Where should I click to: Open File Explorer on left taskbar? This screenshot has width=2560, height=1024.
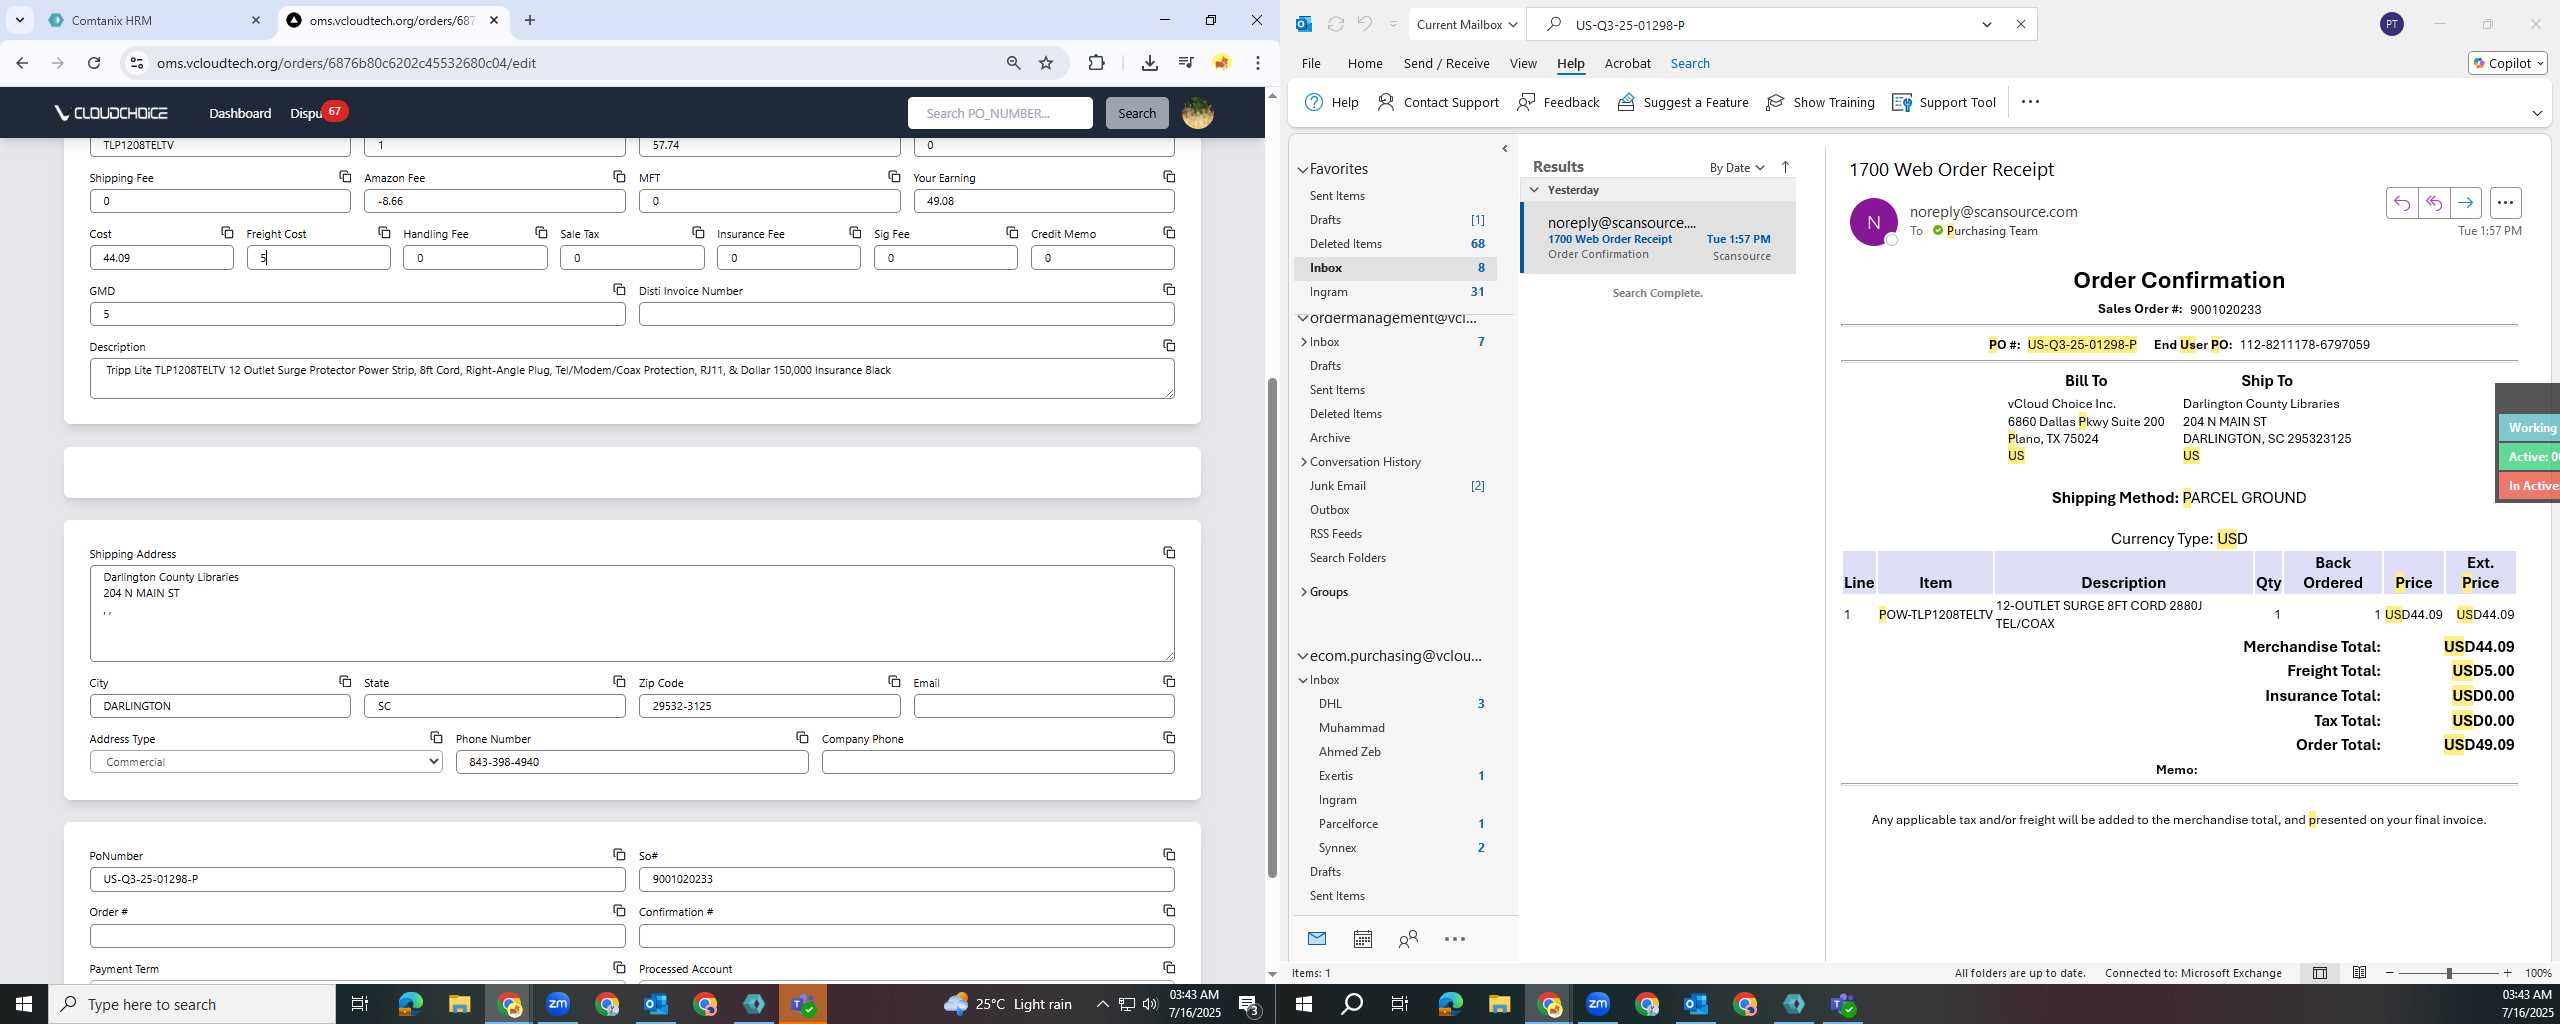pyautogui.click(x=459, y=1004)
